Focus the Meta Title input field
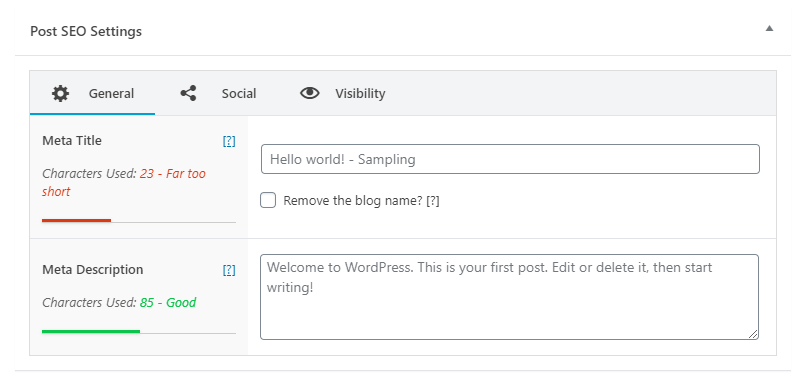 [510, 159]
